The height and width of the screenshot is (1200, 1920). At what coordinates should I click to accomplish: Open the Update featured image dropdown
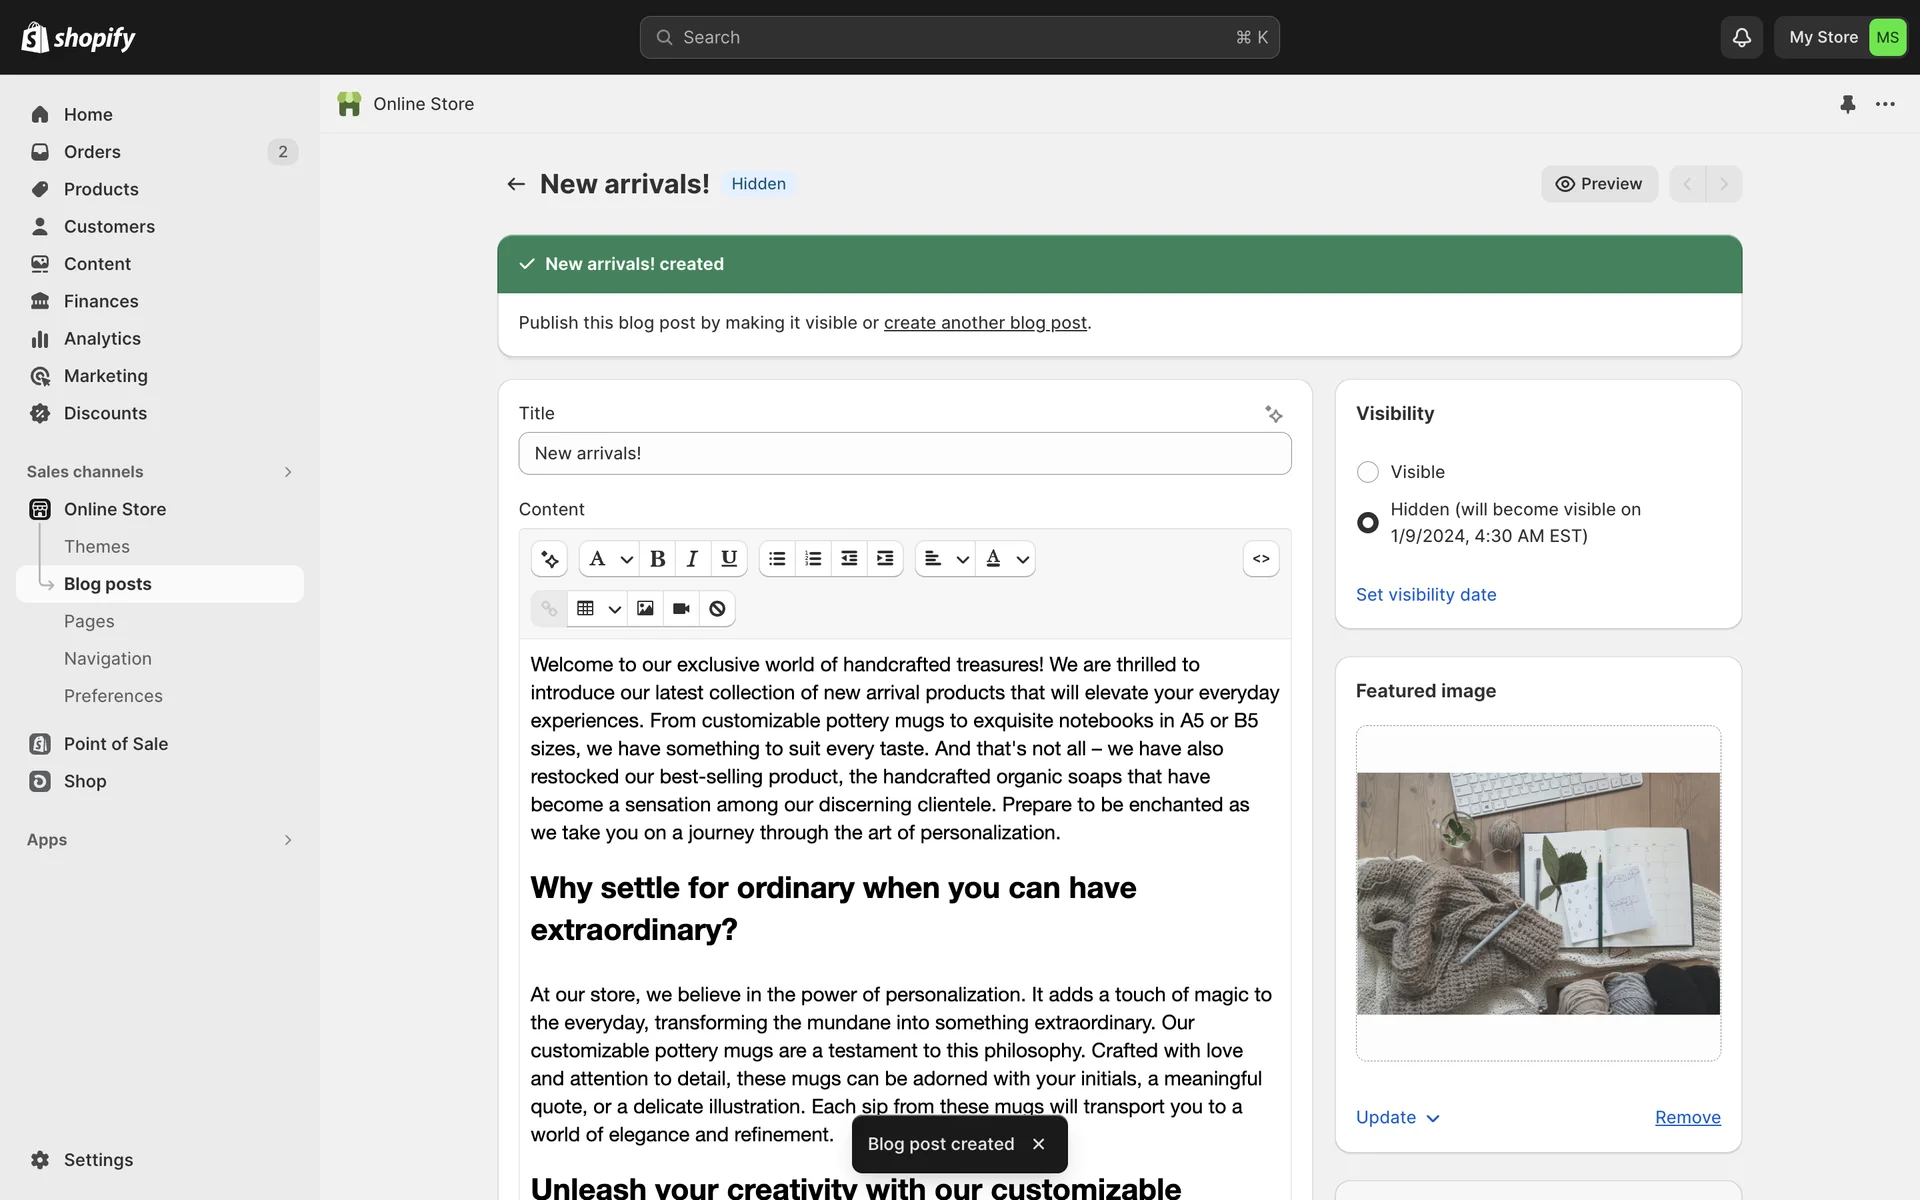(x=1397, y=1117)
